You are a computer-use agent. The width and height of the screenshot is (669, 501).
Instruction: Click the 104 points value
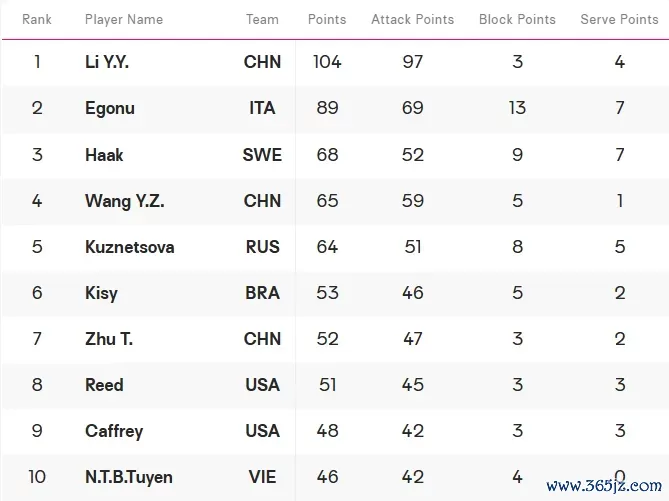click(x=327, y=62)
